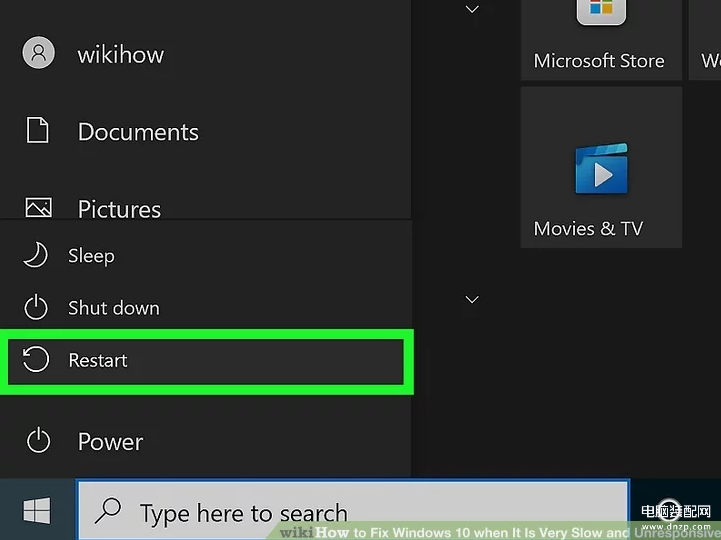Click the search magnifier icon
721x540 pixels.
tap(108, 511)
